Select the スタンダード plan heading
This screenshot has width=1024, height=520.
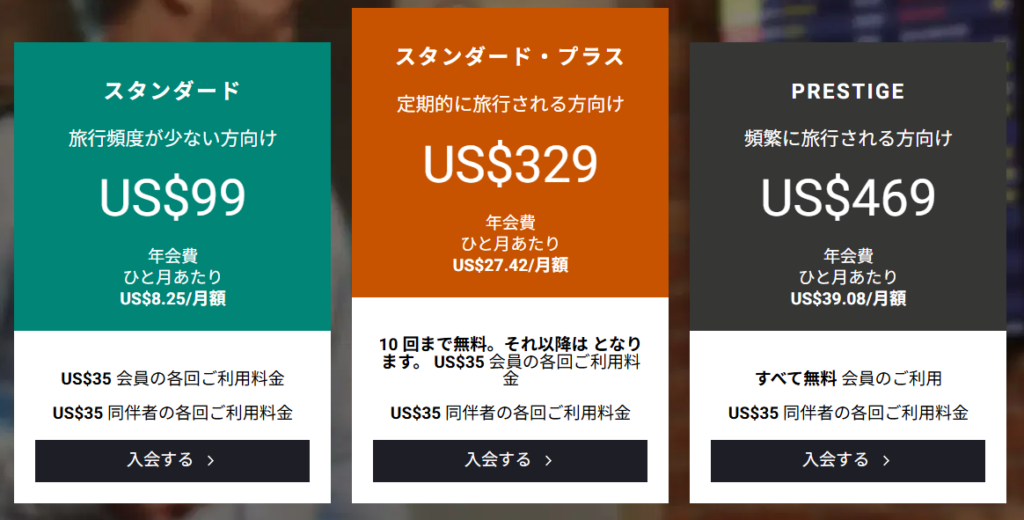point(172,91)
